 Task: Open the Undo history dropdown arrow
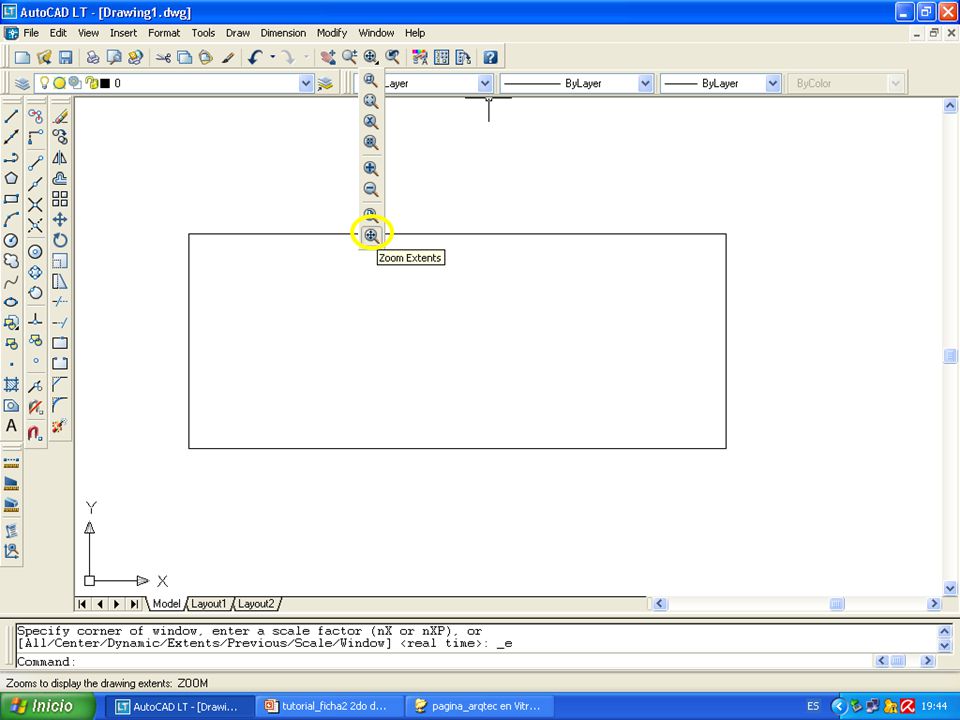272,58
